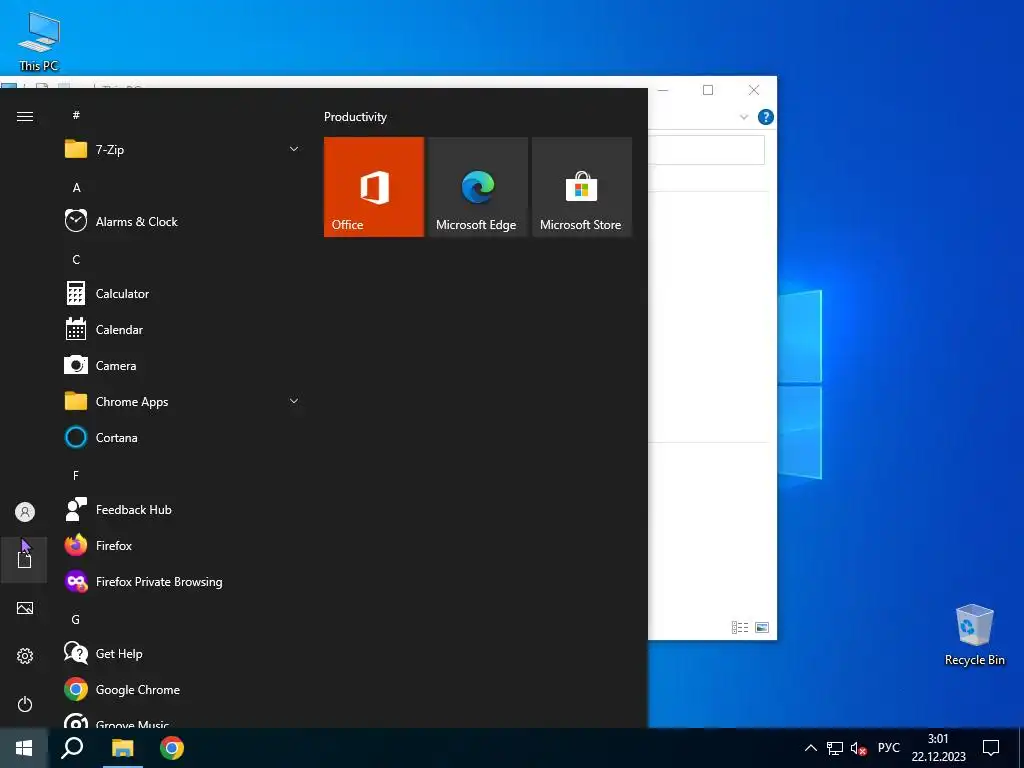Minimize the File Explorer window

pyautogui.click(x=663, y=90)
